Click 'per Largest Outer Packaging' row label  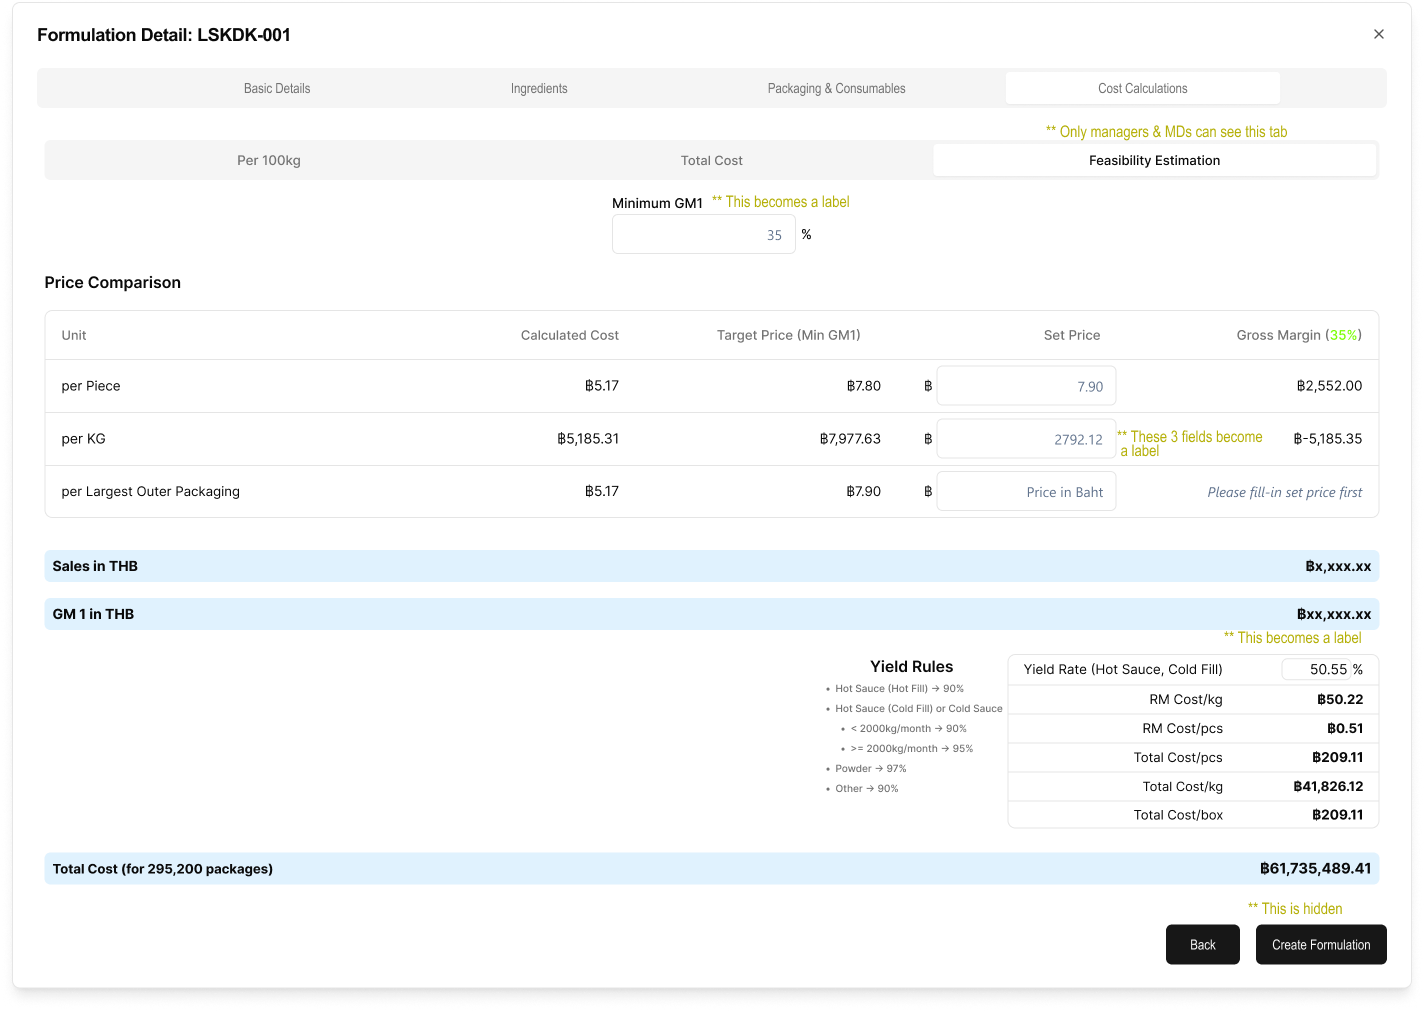click(x=150, y=491)
